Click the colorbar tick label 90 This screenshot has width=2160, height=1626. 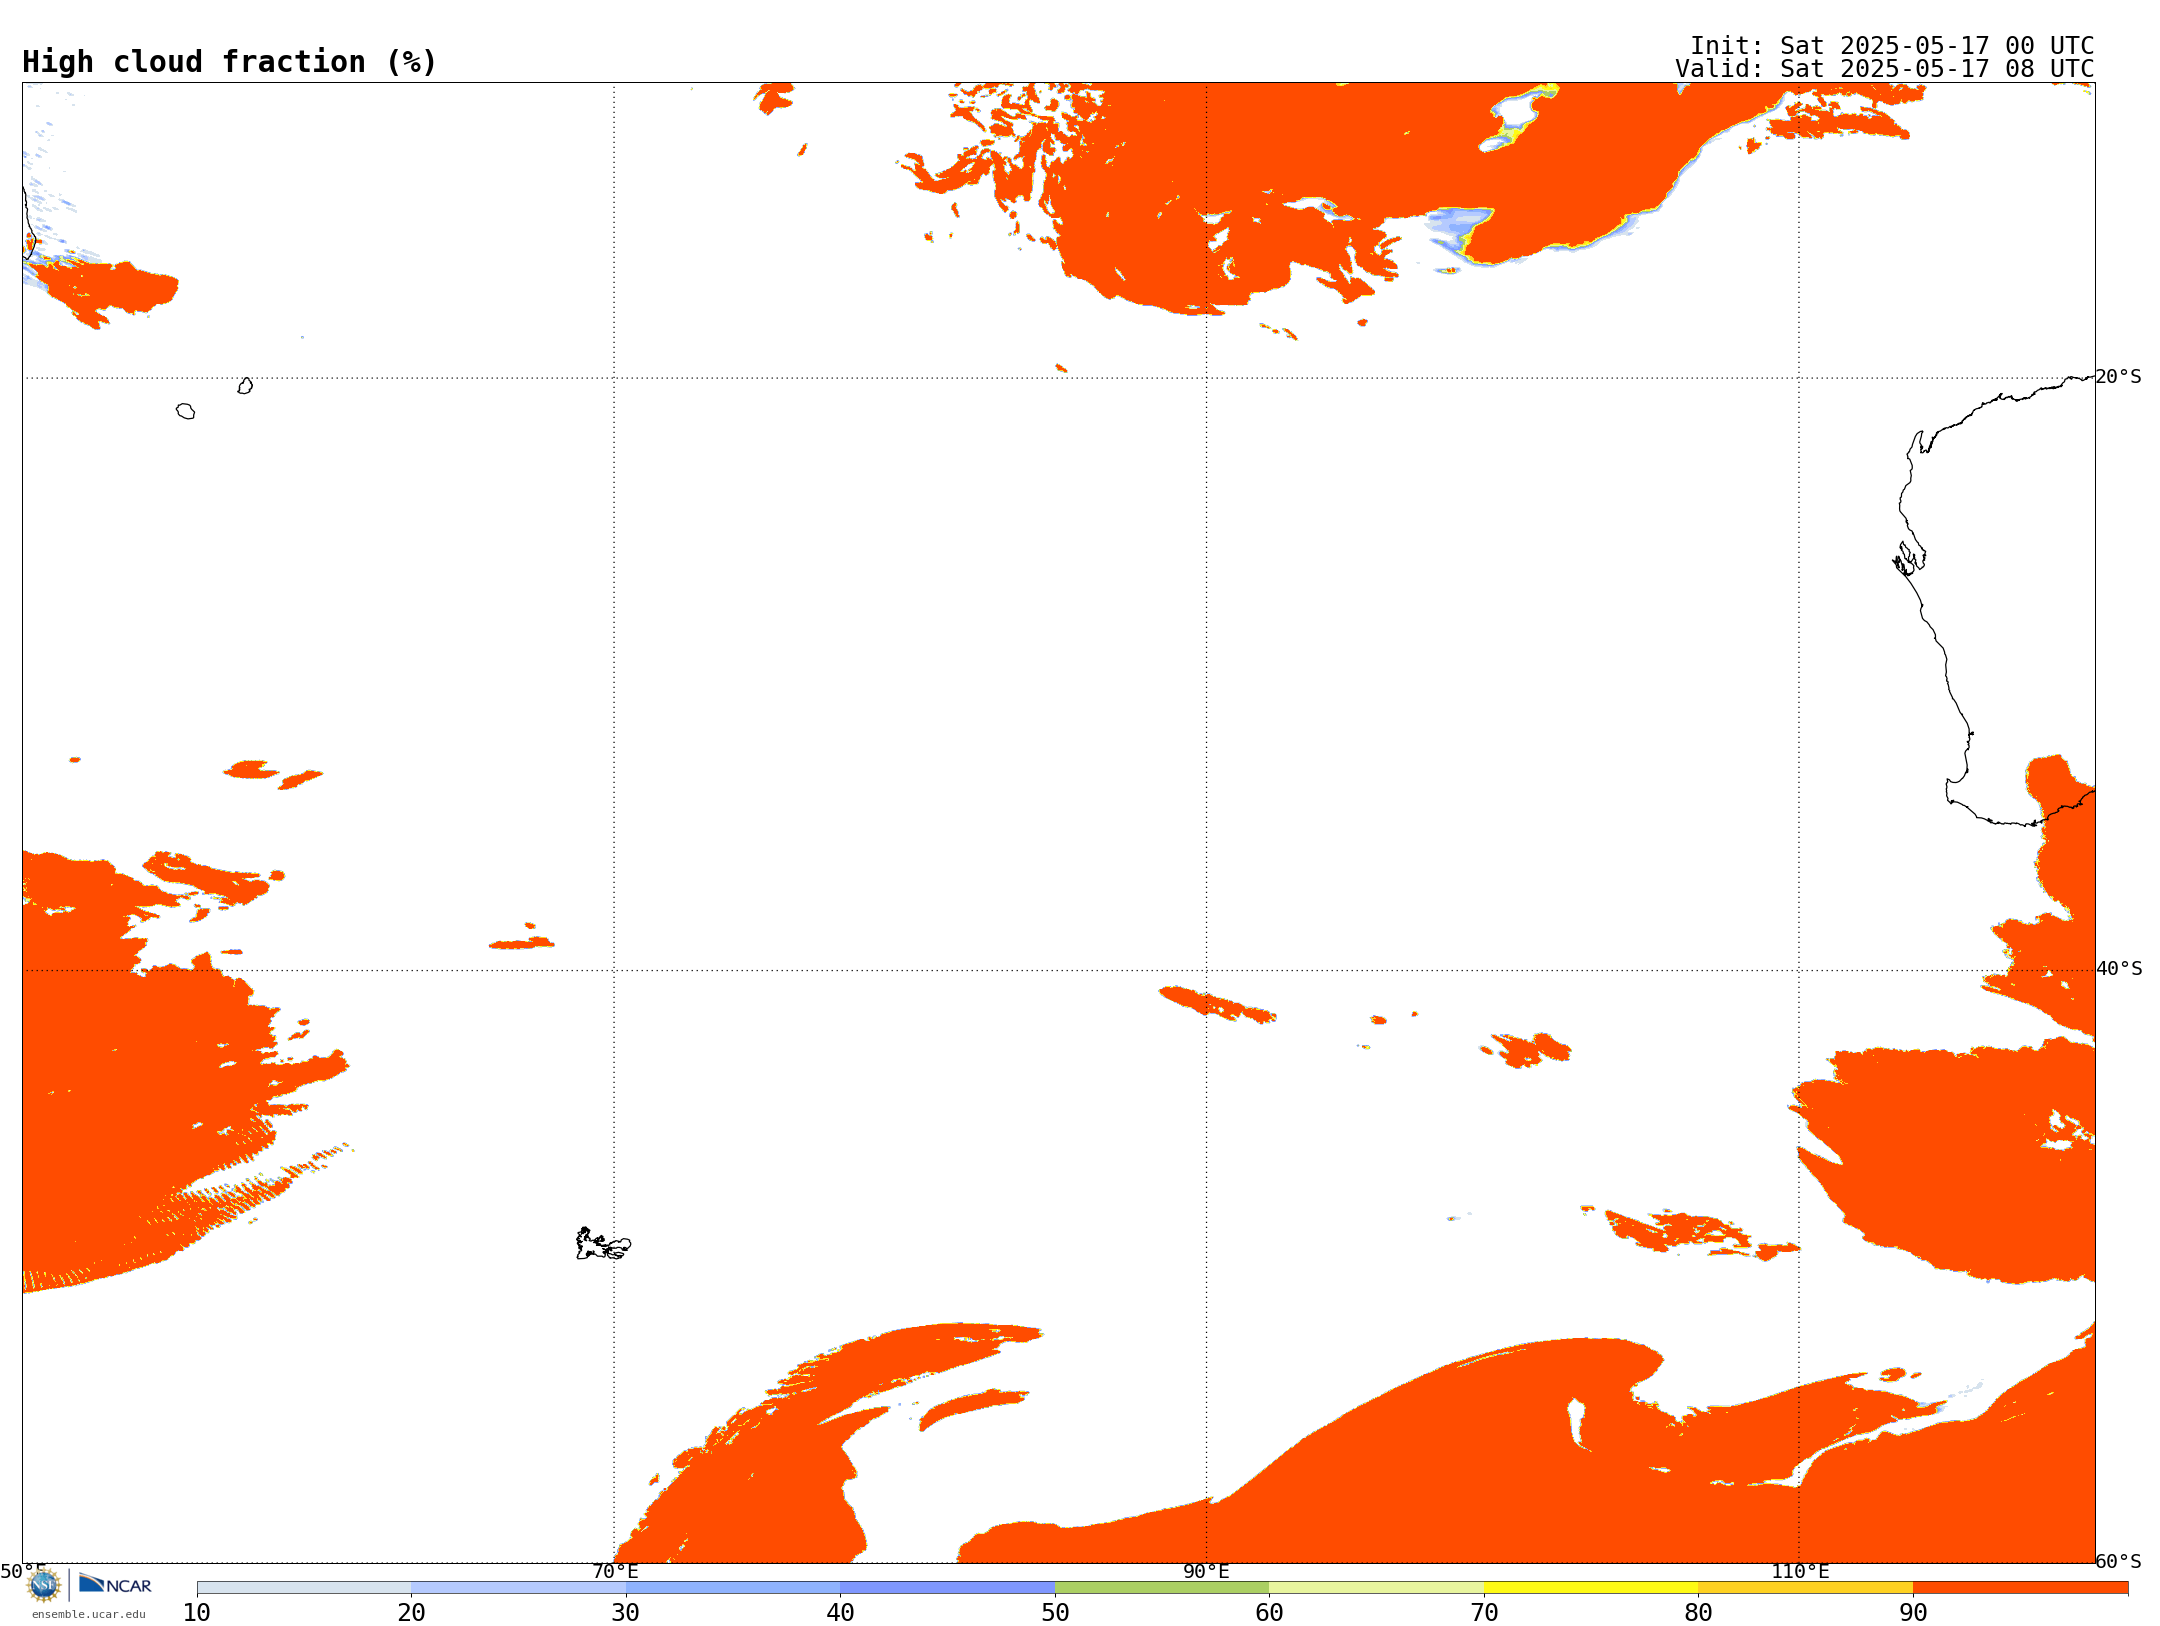1913,1613
